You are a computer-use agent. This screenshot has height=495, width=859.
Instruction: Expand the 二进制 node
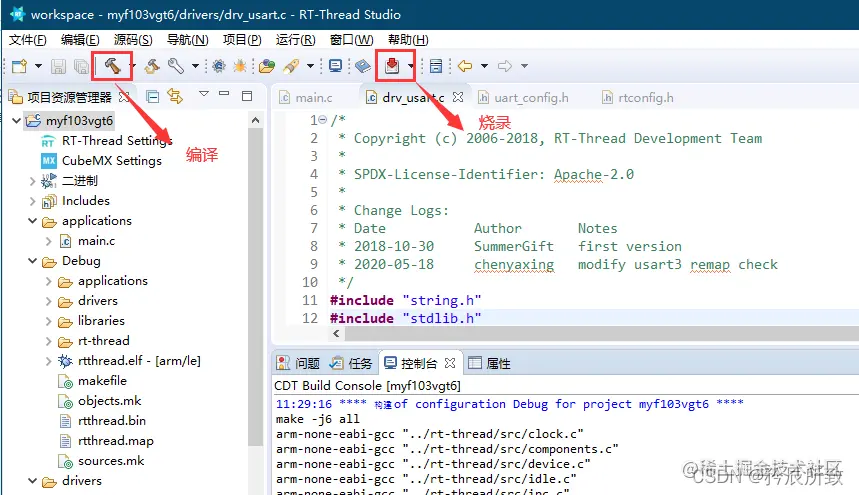[x=32, y=181]
